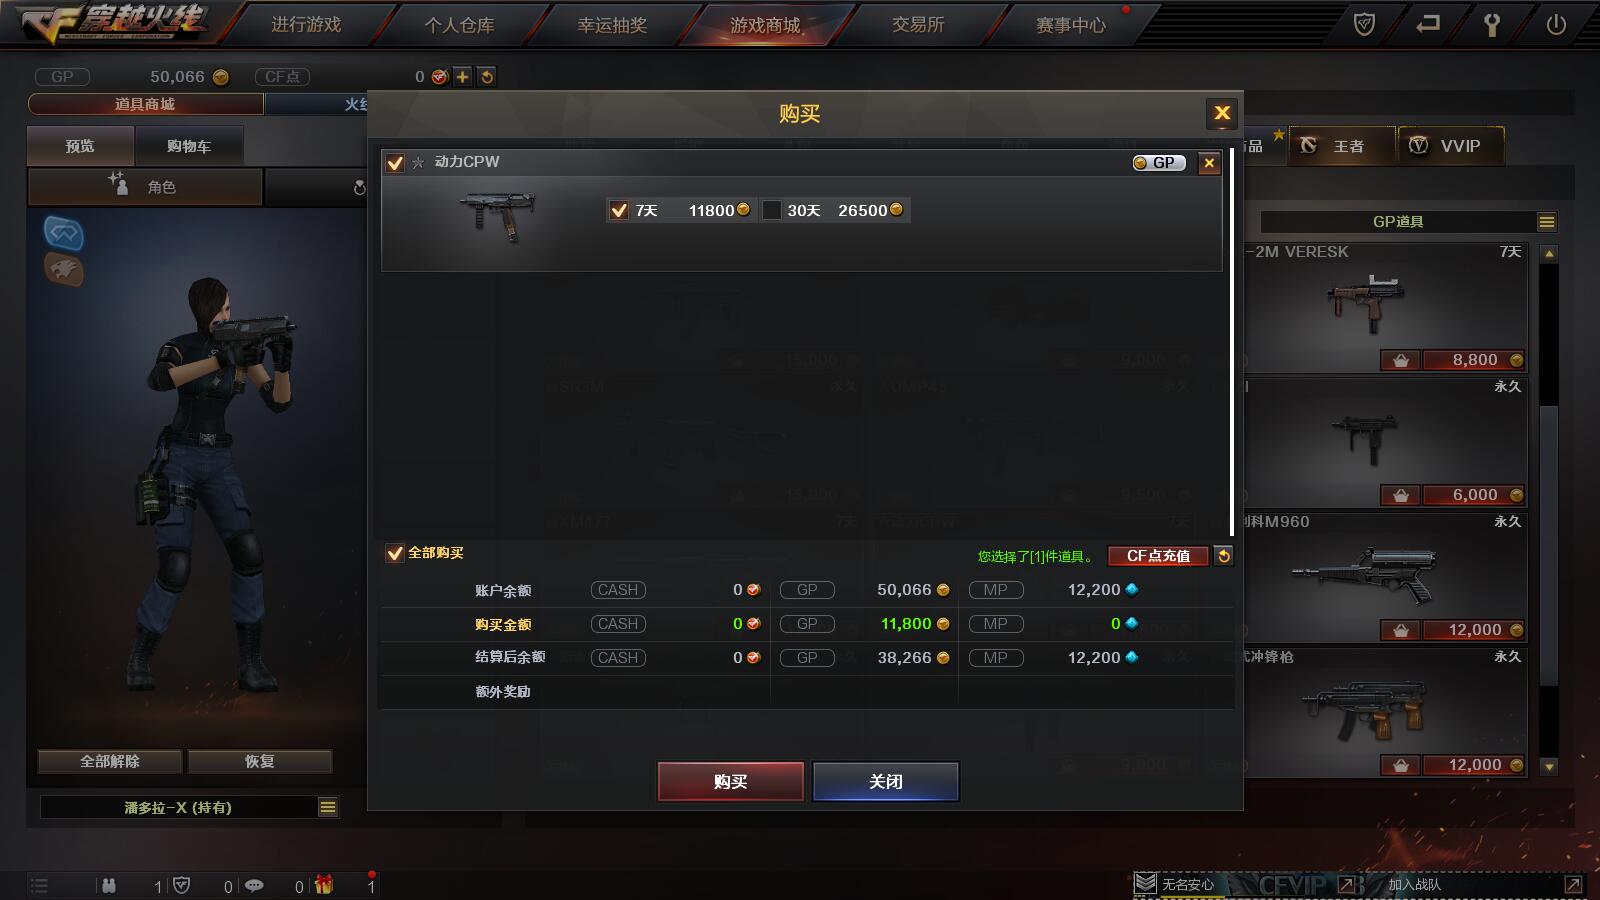The image size is (1600, 900).
Task: Open the 个人仓库 tab
Action: coord(459,25)
